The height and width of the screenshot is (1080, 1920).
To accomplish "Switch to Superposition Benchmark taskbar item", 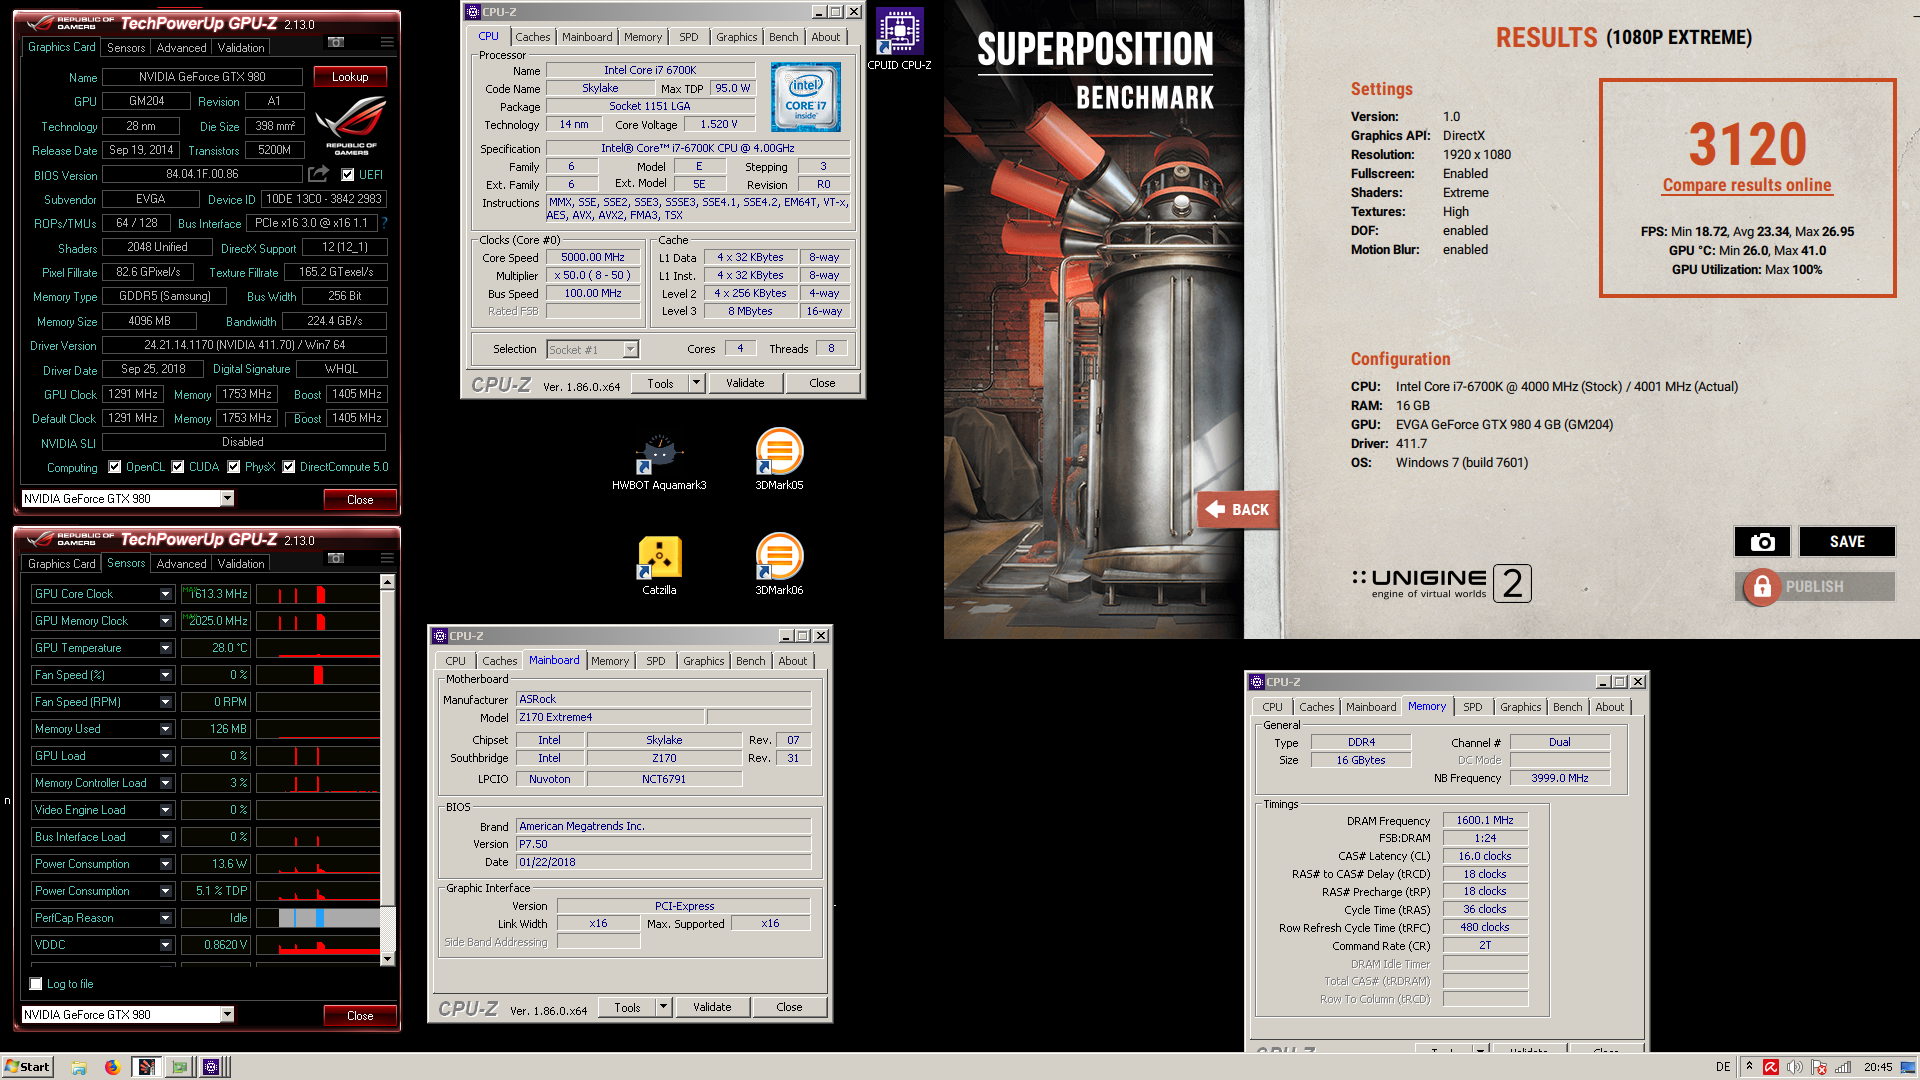I will point(146,1067).
